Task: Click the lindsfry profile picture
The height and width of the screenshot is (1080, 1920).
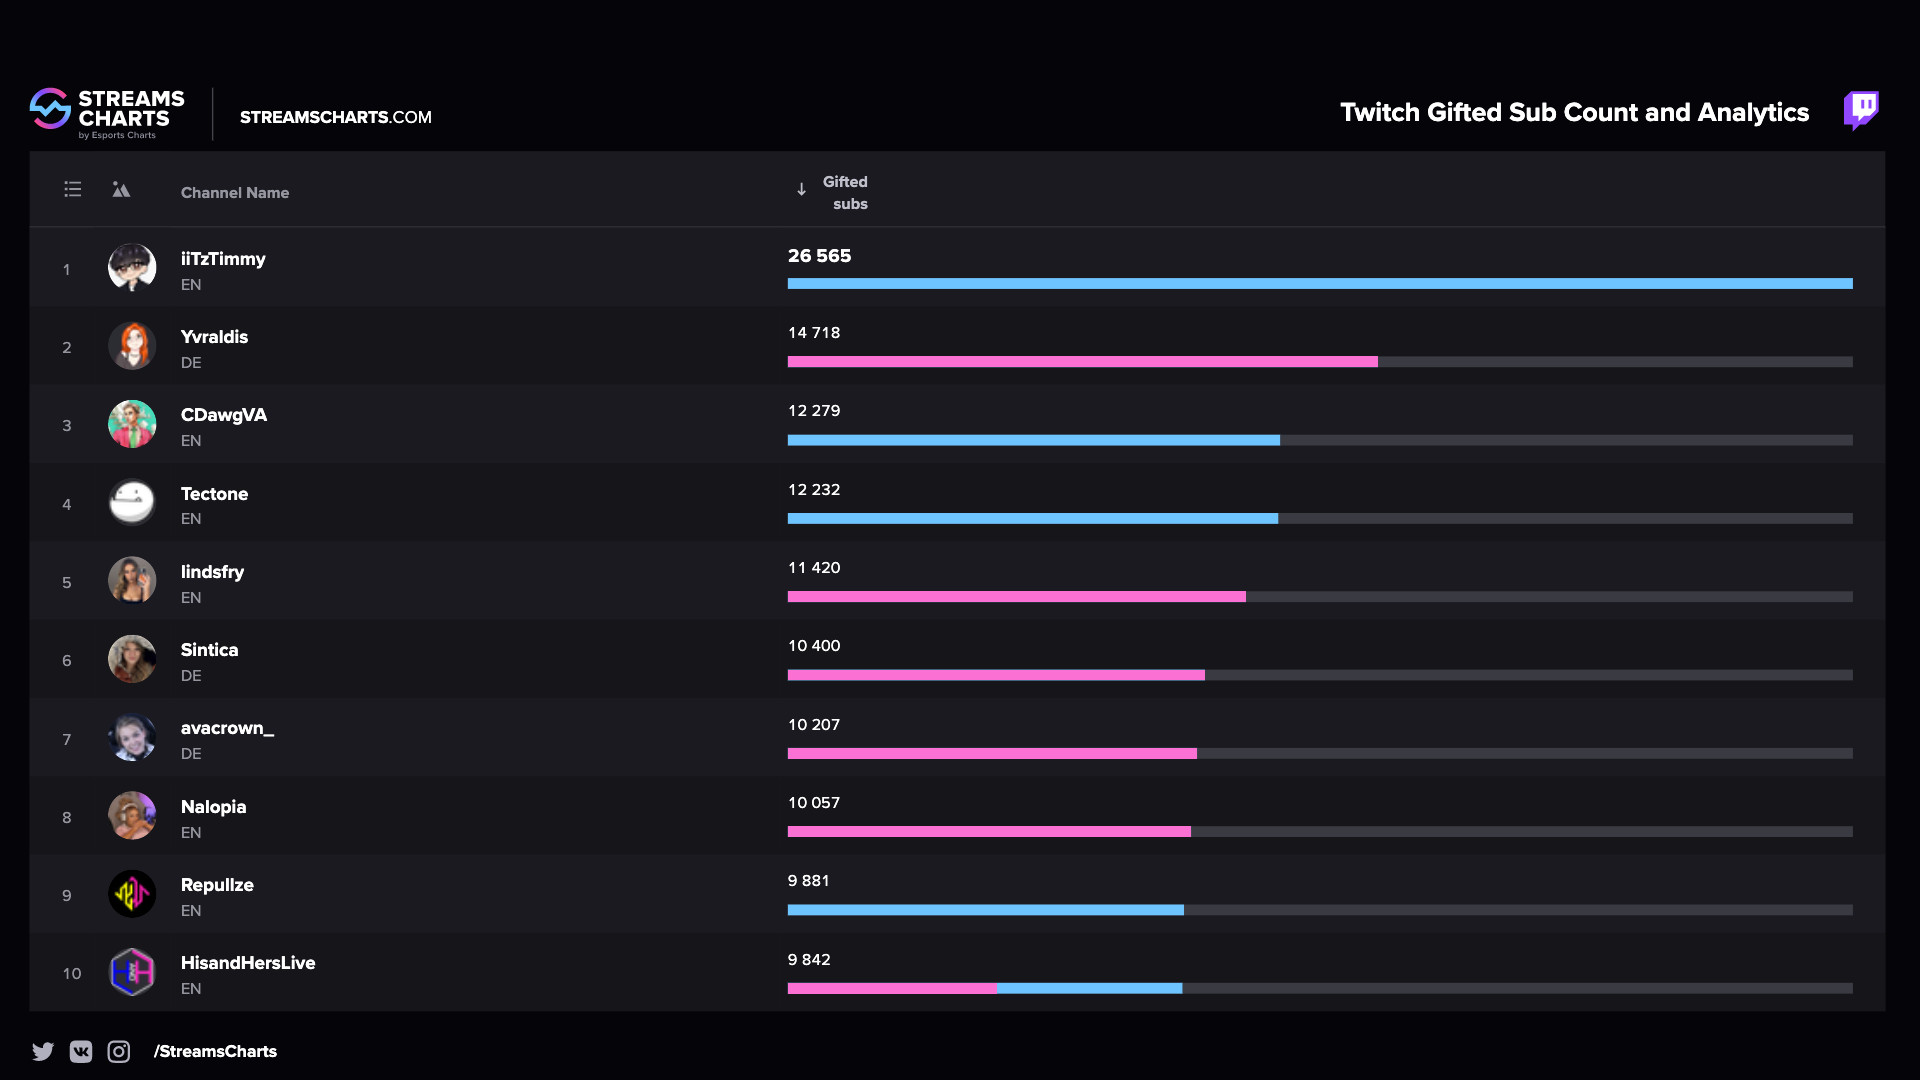Action: [132, 581]
